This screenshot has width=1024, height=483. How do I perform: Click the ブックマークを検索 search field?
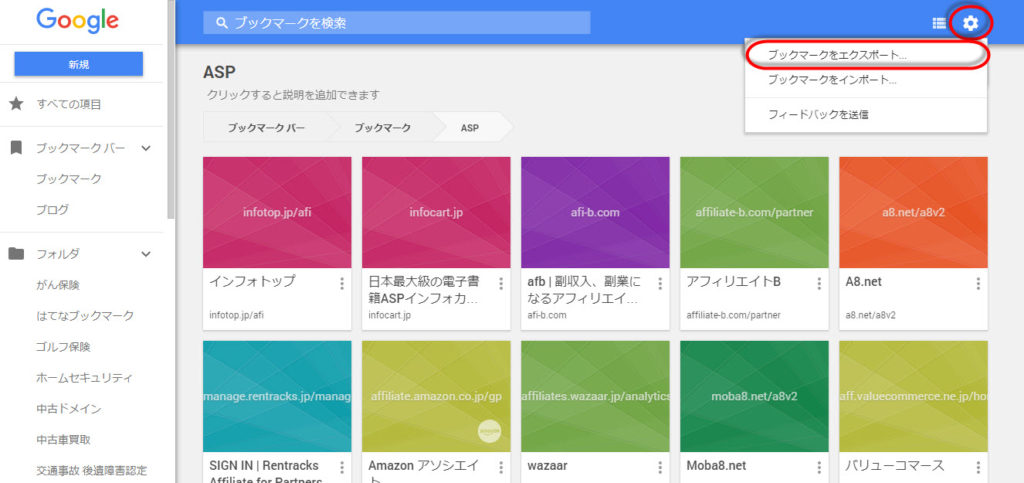pos(396,23)
